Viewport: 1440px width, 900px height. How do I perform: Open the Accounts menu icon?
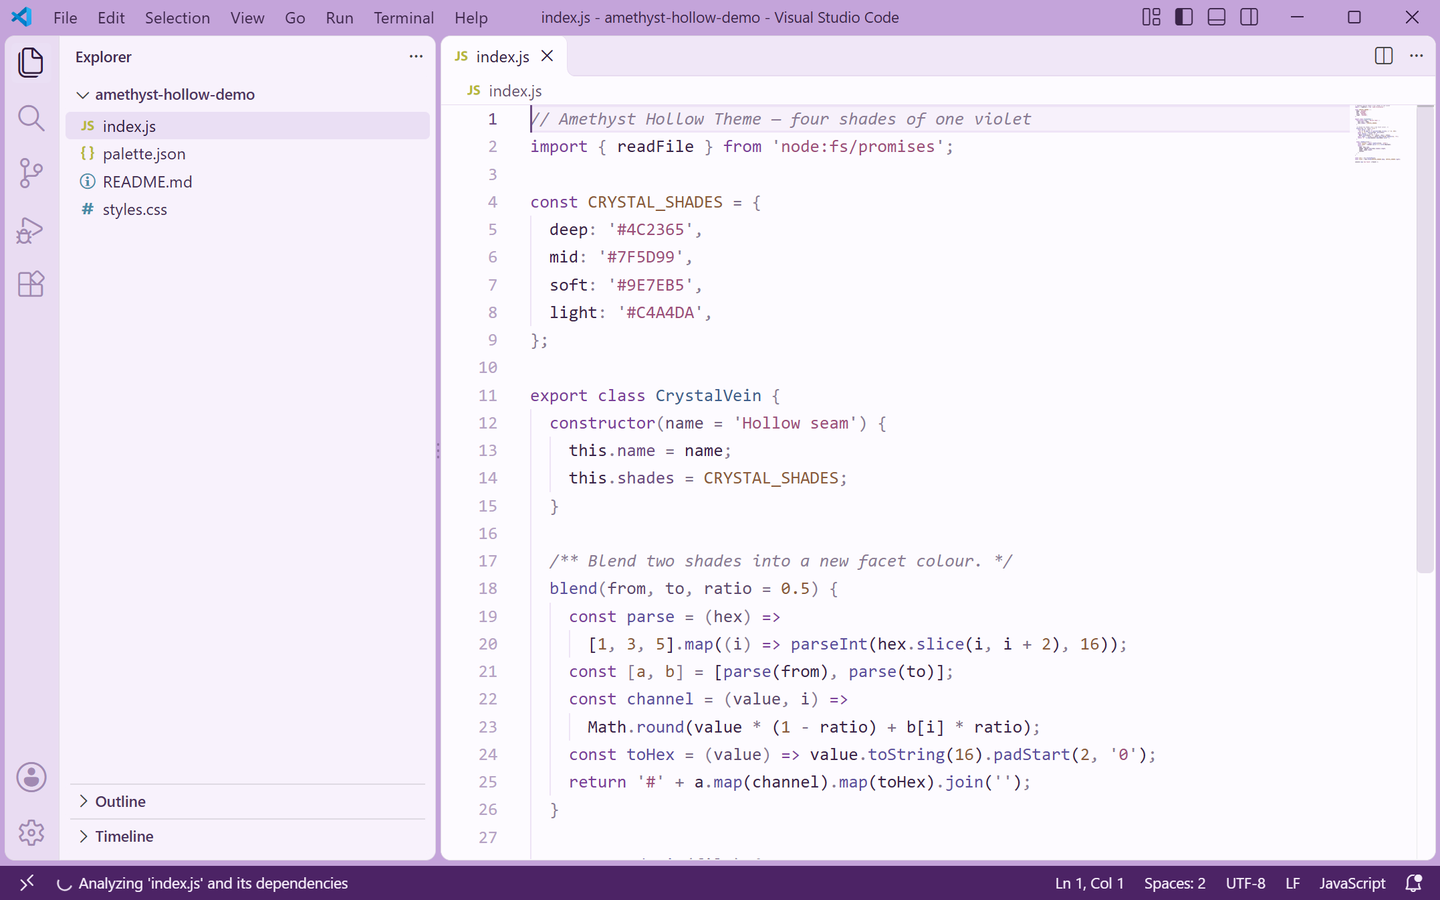click(x=31, y=777)
